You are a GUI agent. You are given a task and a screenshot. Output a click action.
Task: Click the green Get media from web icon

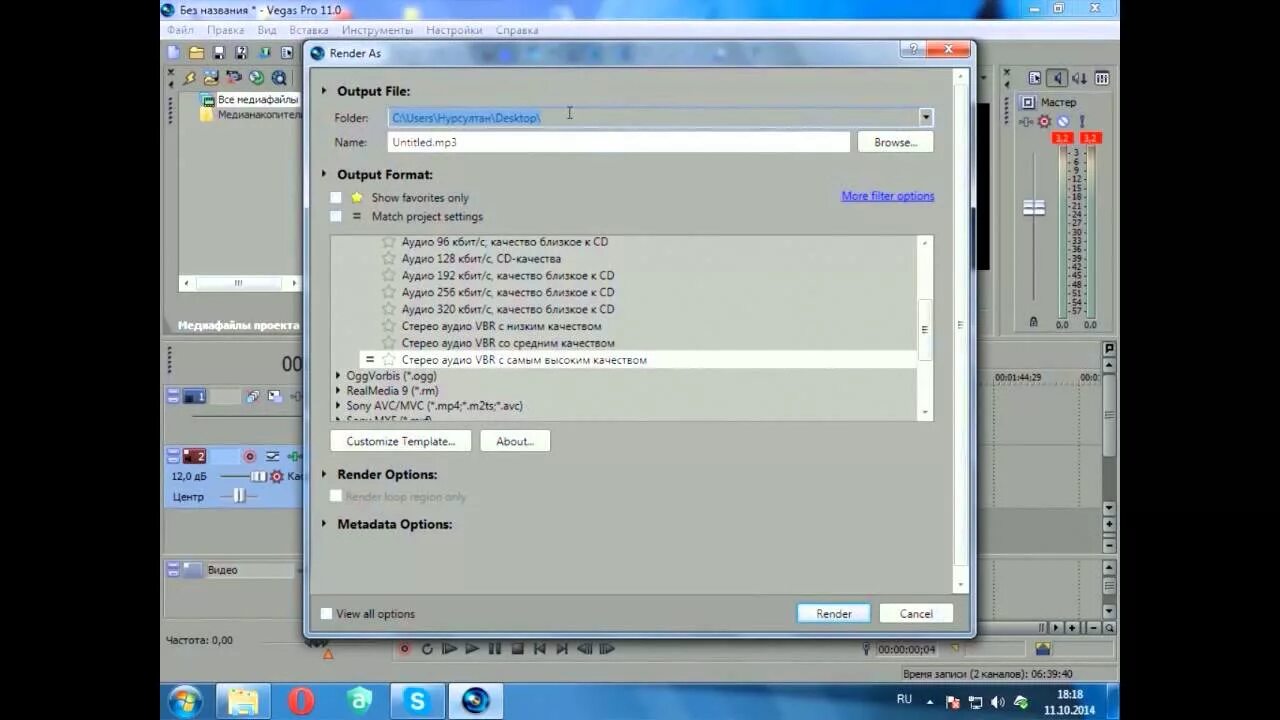[256, 77]
